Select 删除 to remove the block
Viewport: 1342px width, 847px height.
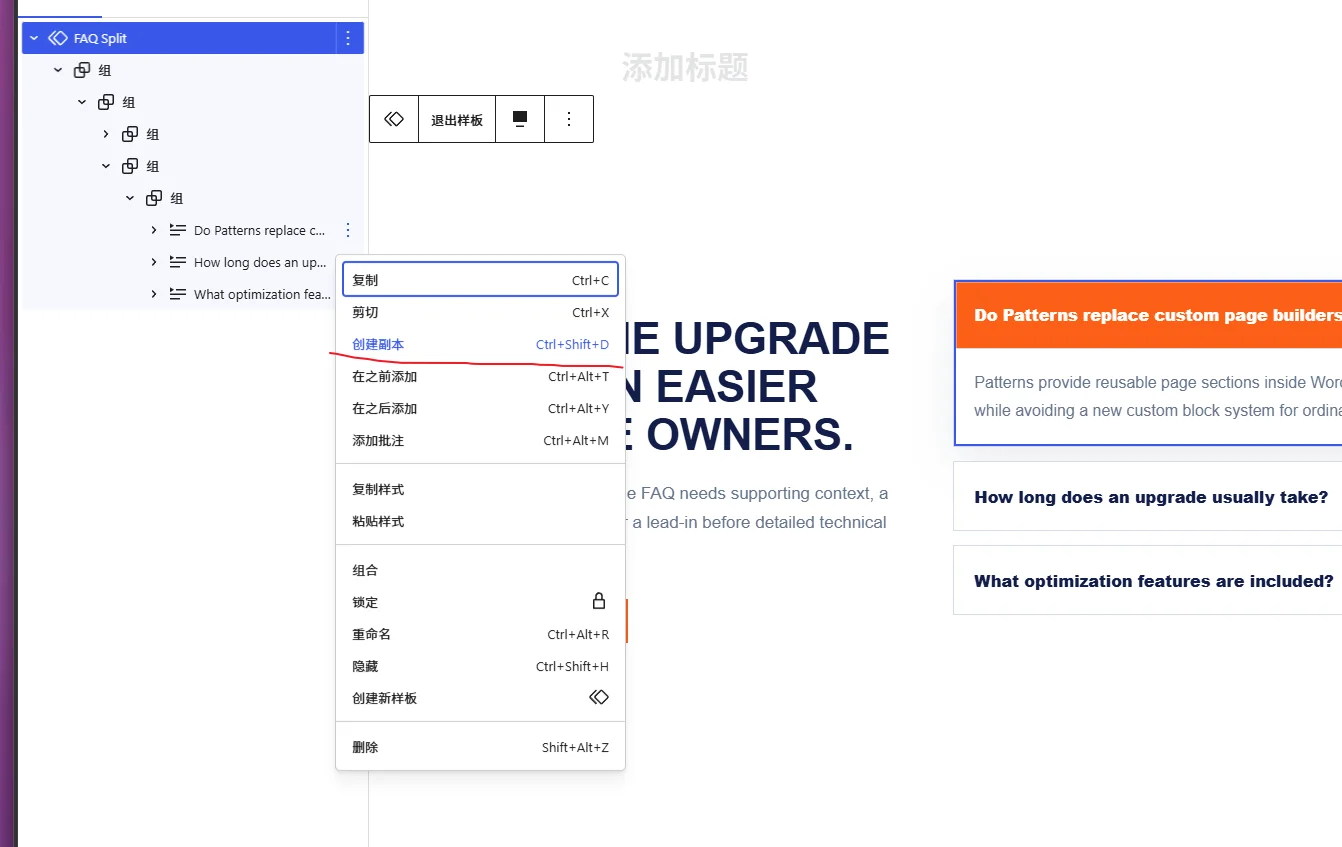[480, 747]
